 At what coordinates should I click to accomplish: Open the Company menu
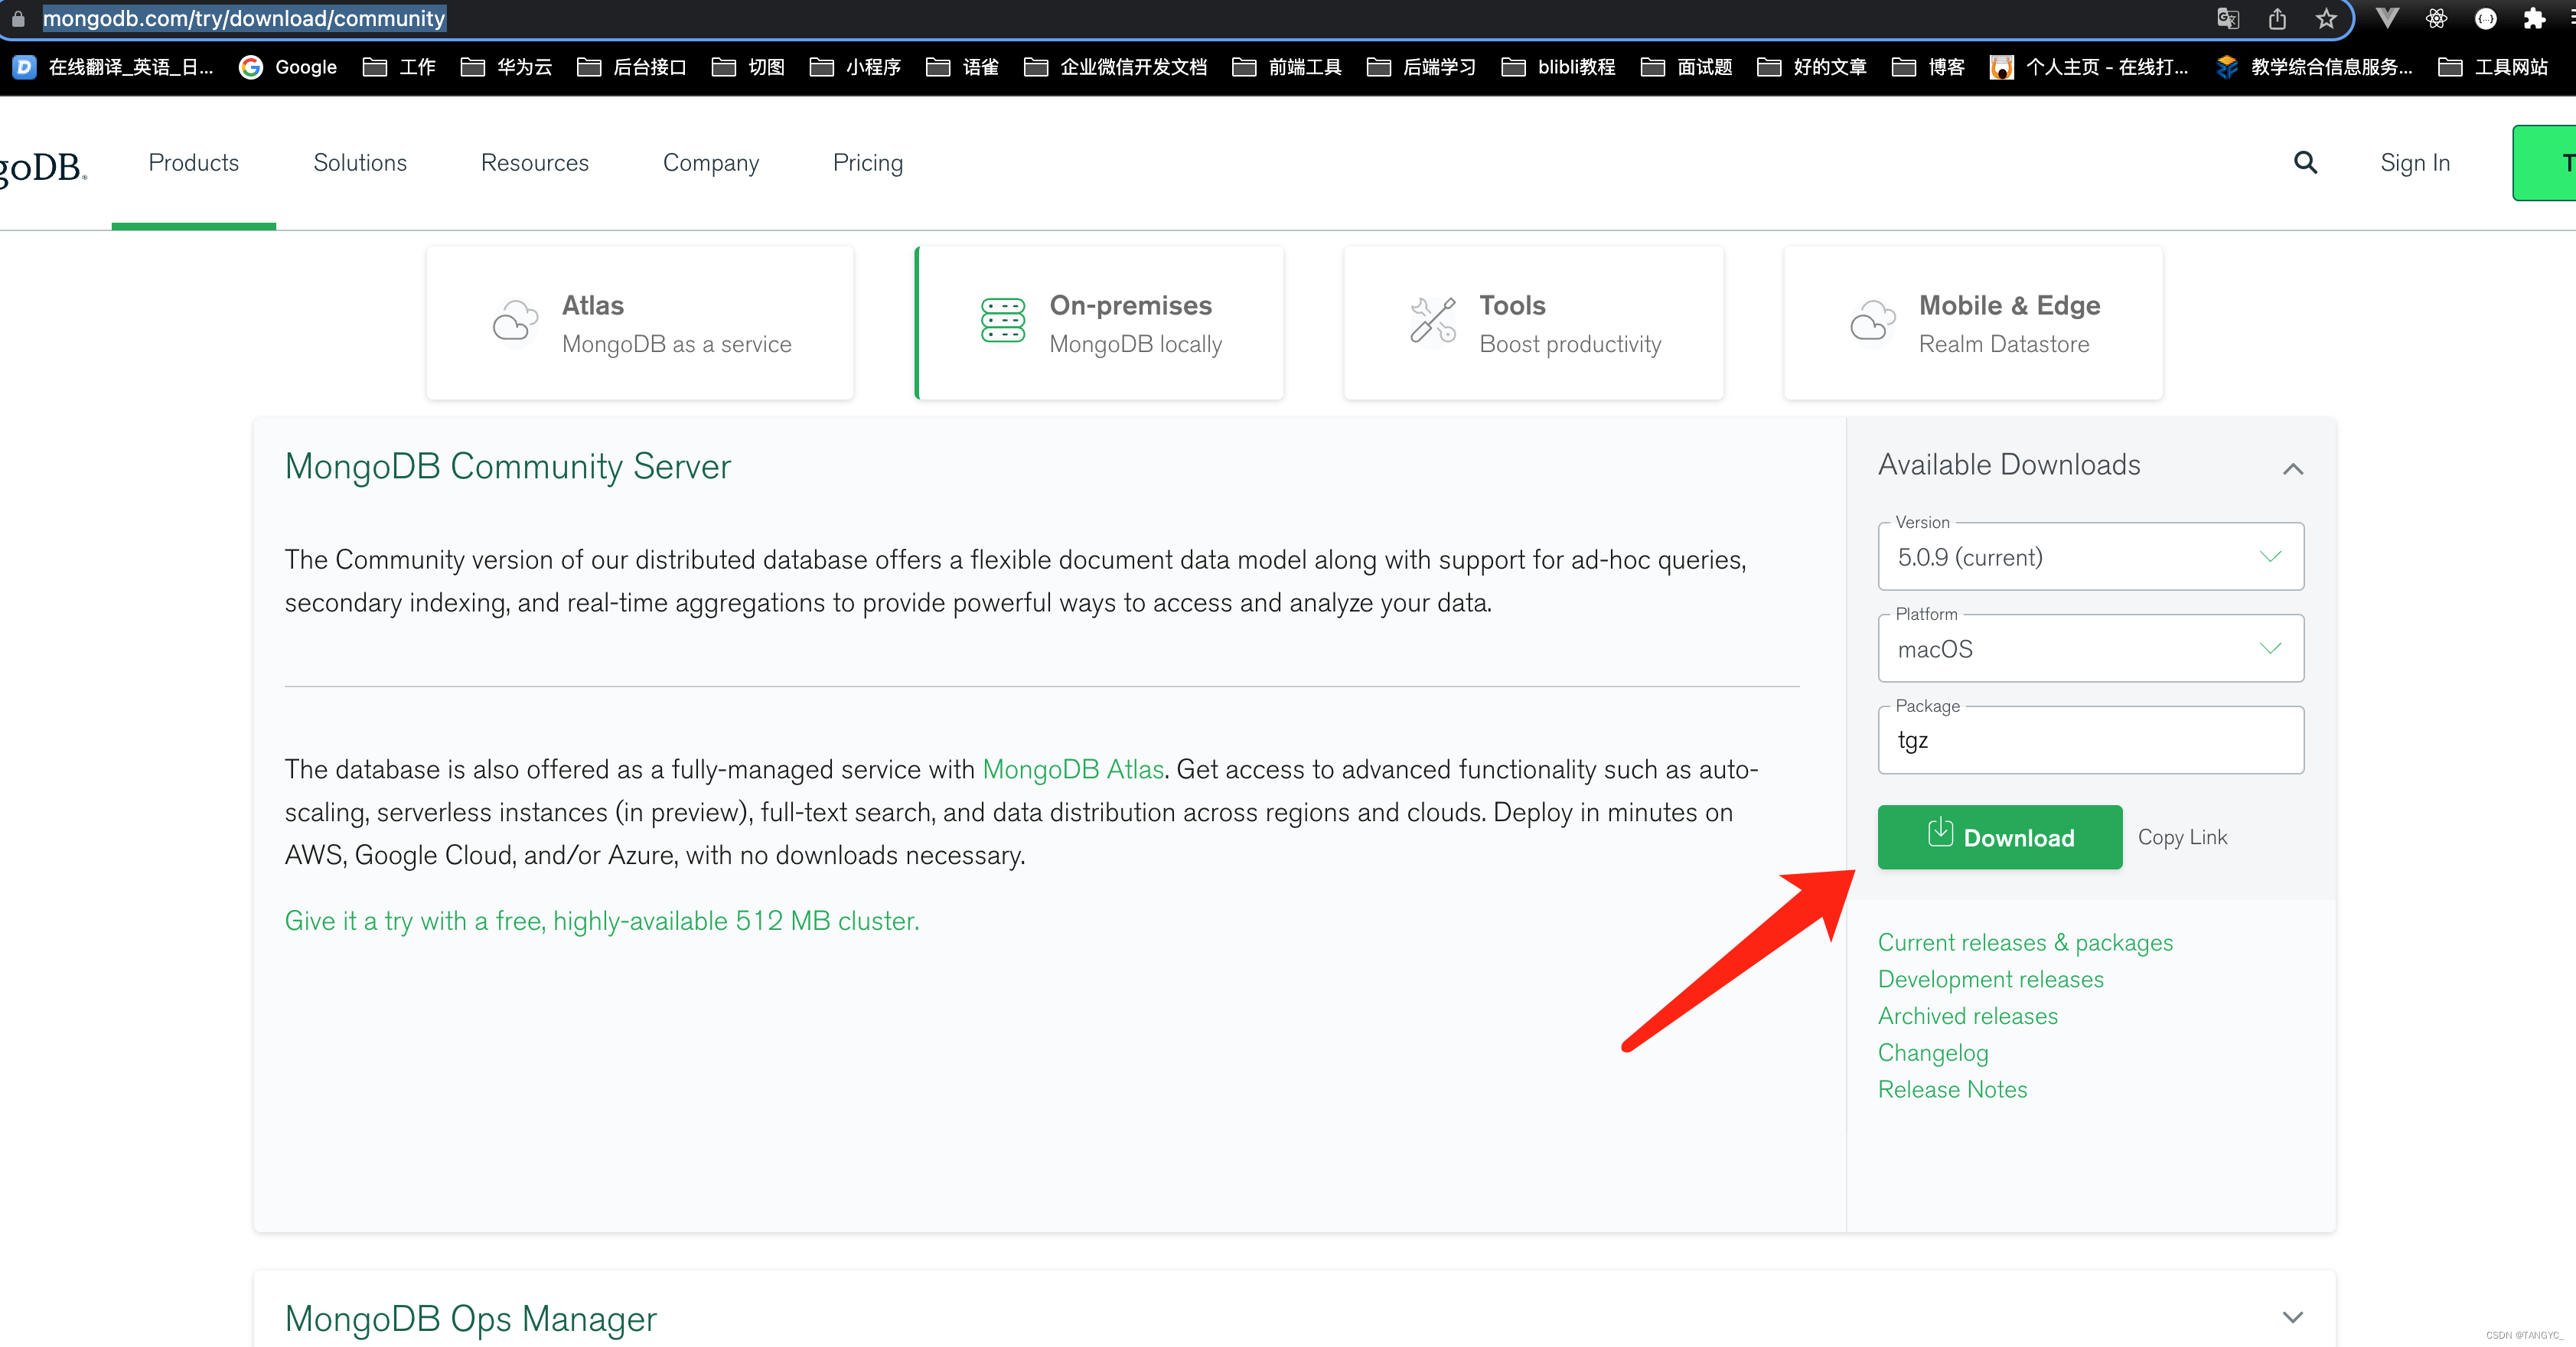(x=711, y=163)
